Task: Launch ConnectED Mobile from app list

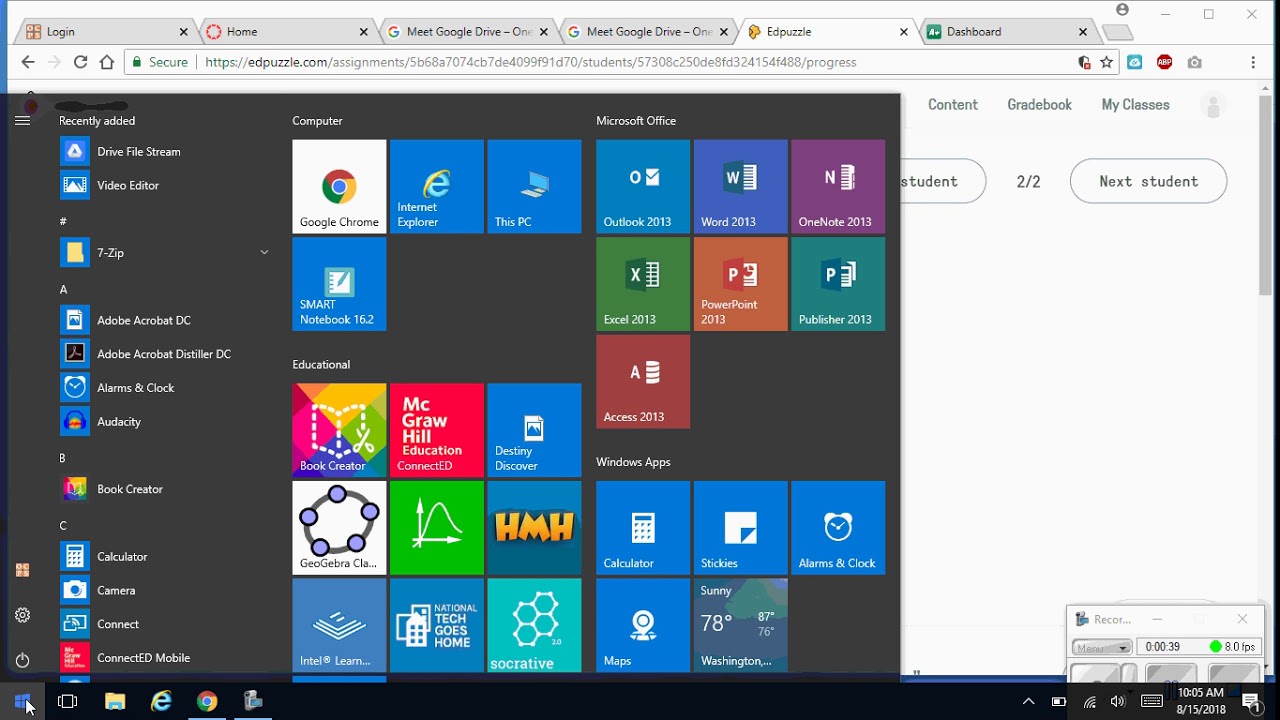Action: point(165,658)
